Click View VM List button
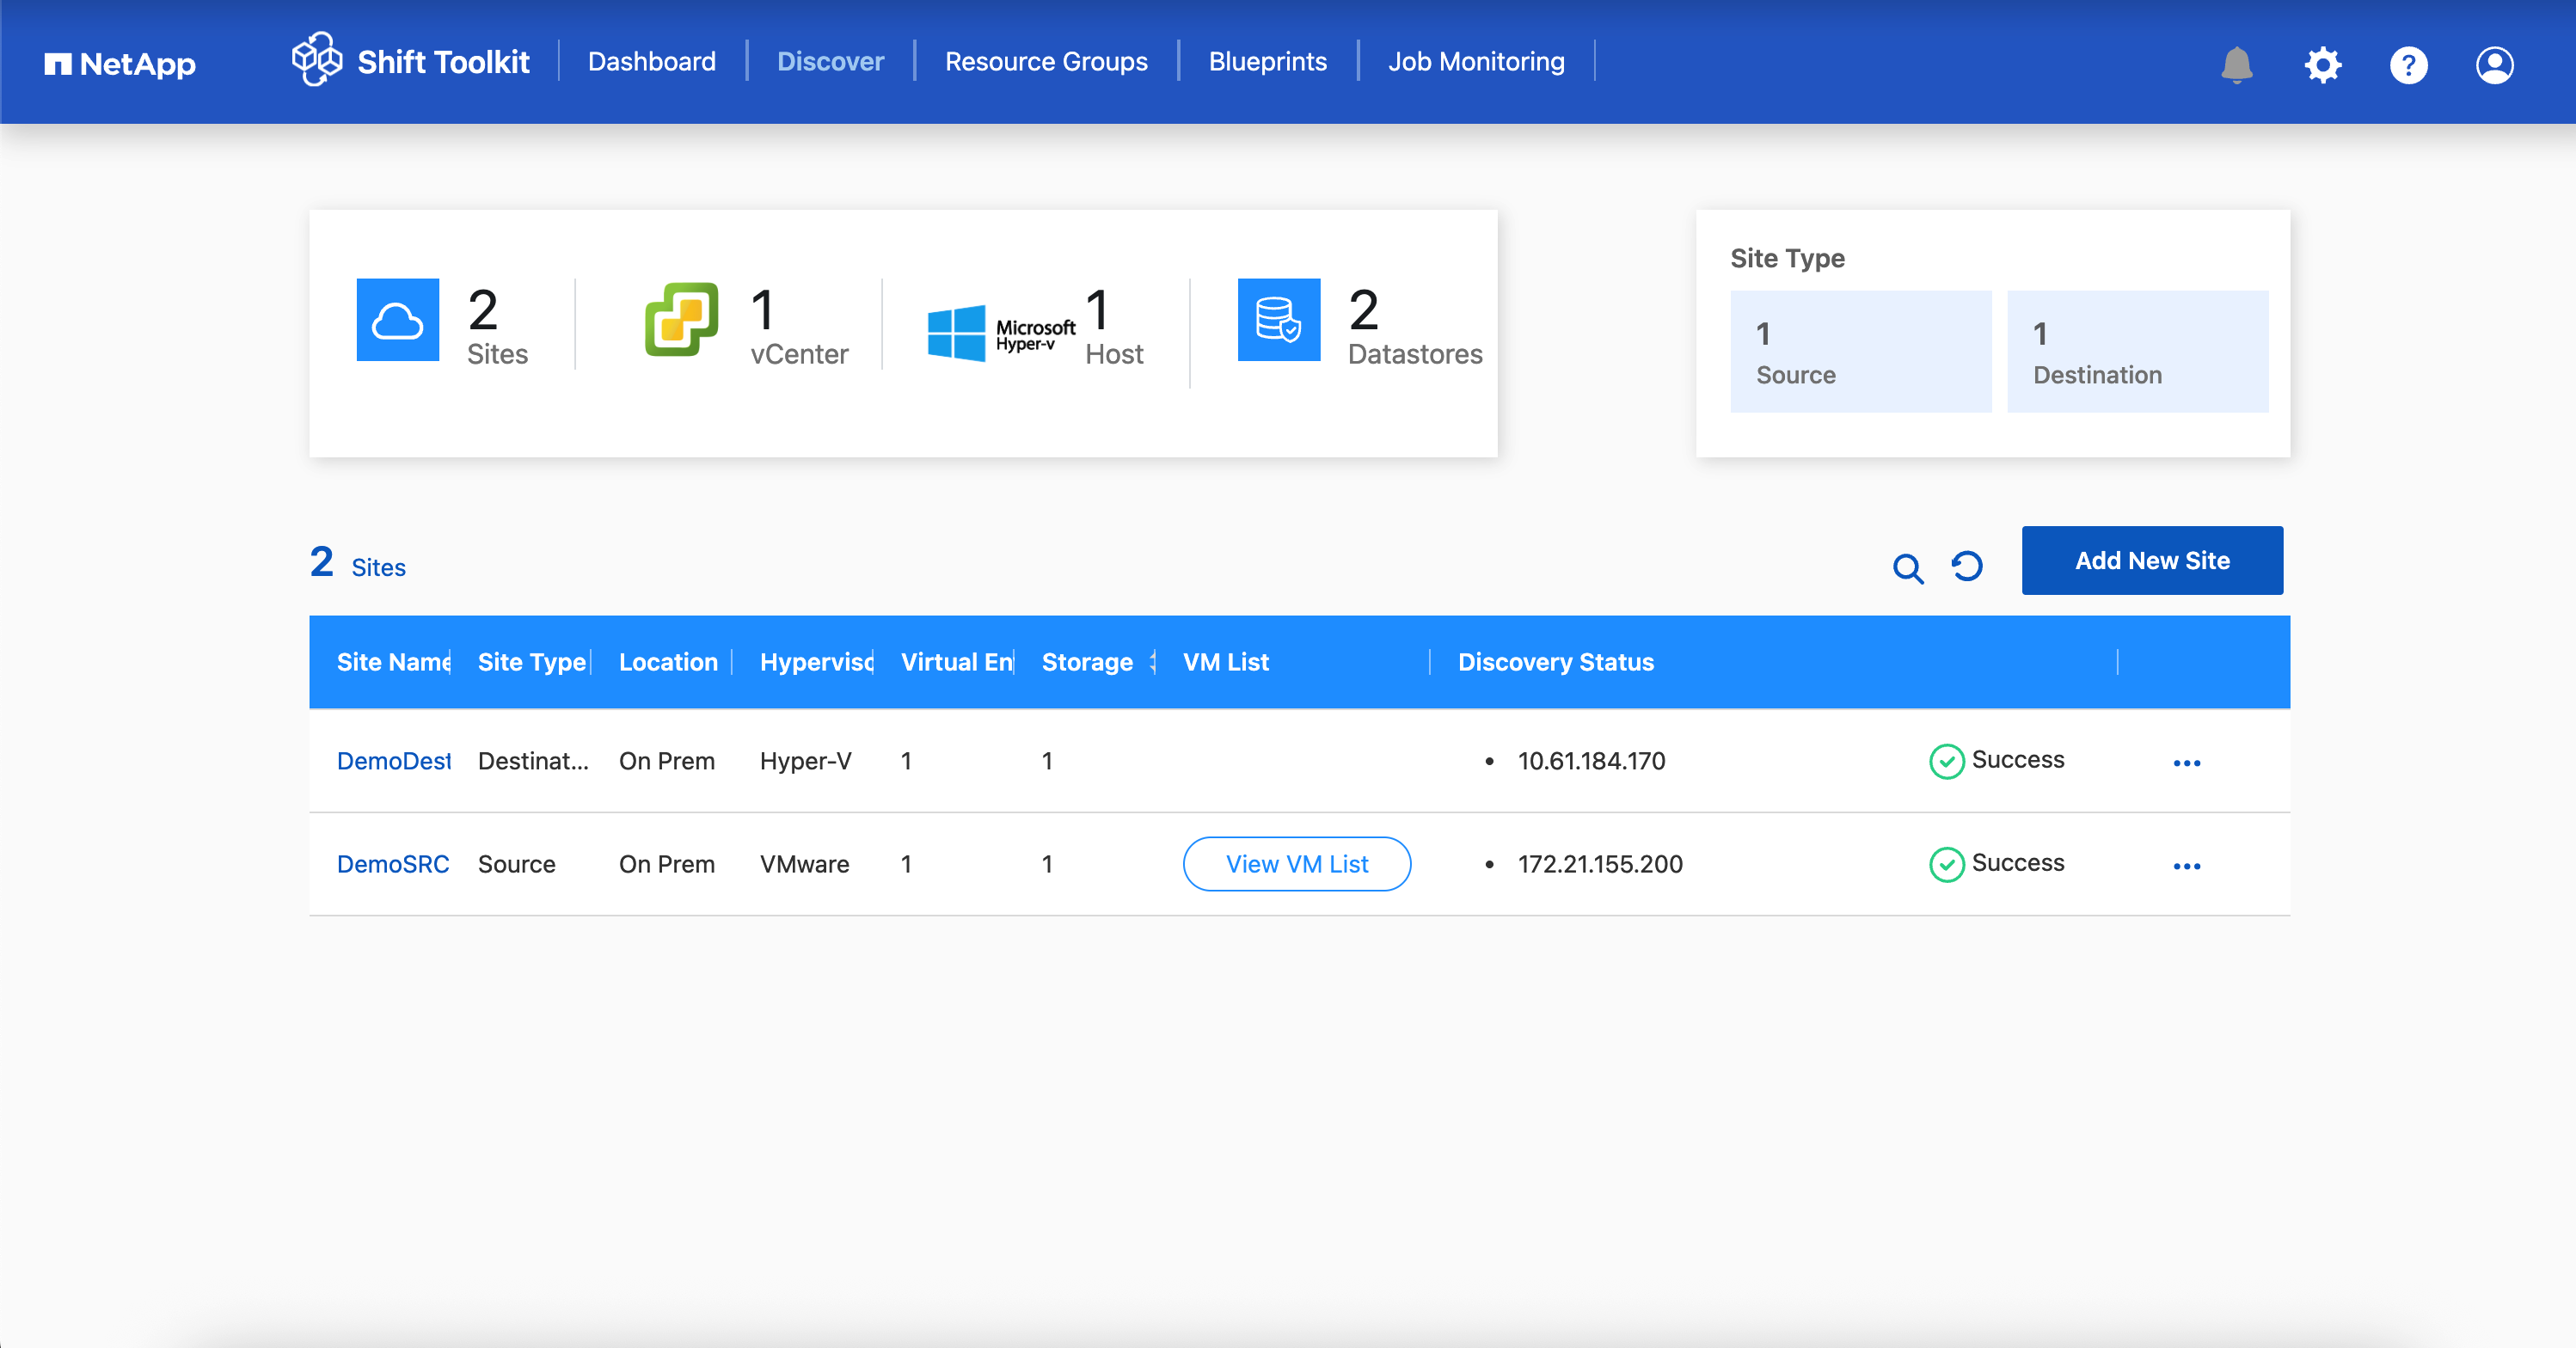Image resolution: width=2576 pixels, height=1348 pixels. click(x=1296, y=864)
